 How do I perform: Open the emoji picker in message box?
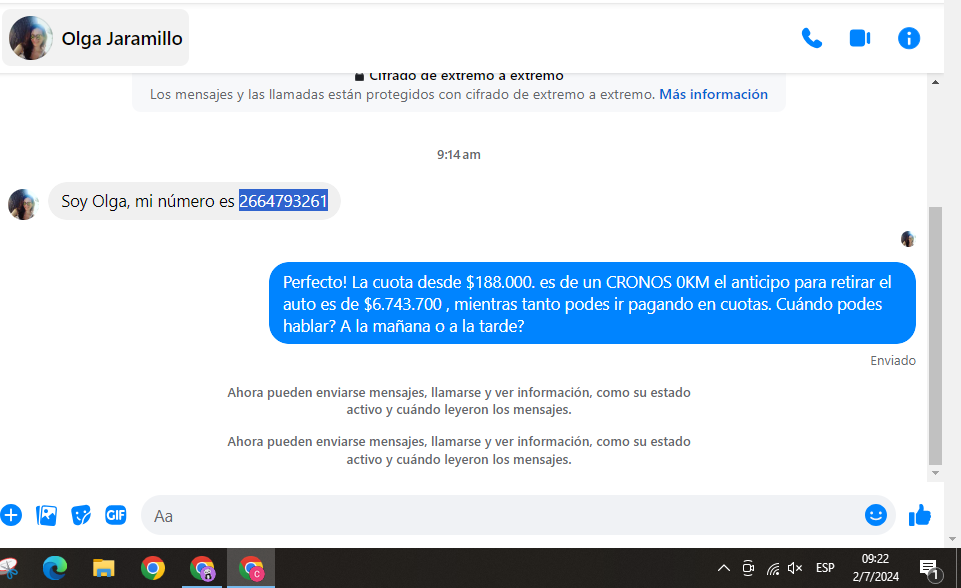pos(875,515)
